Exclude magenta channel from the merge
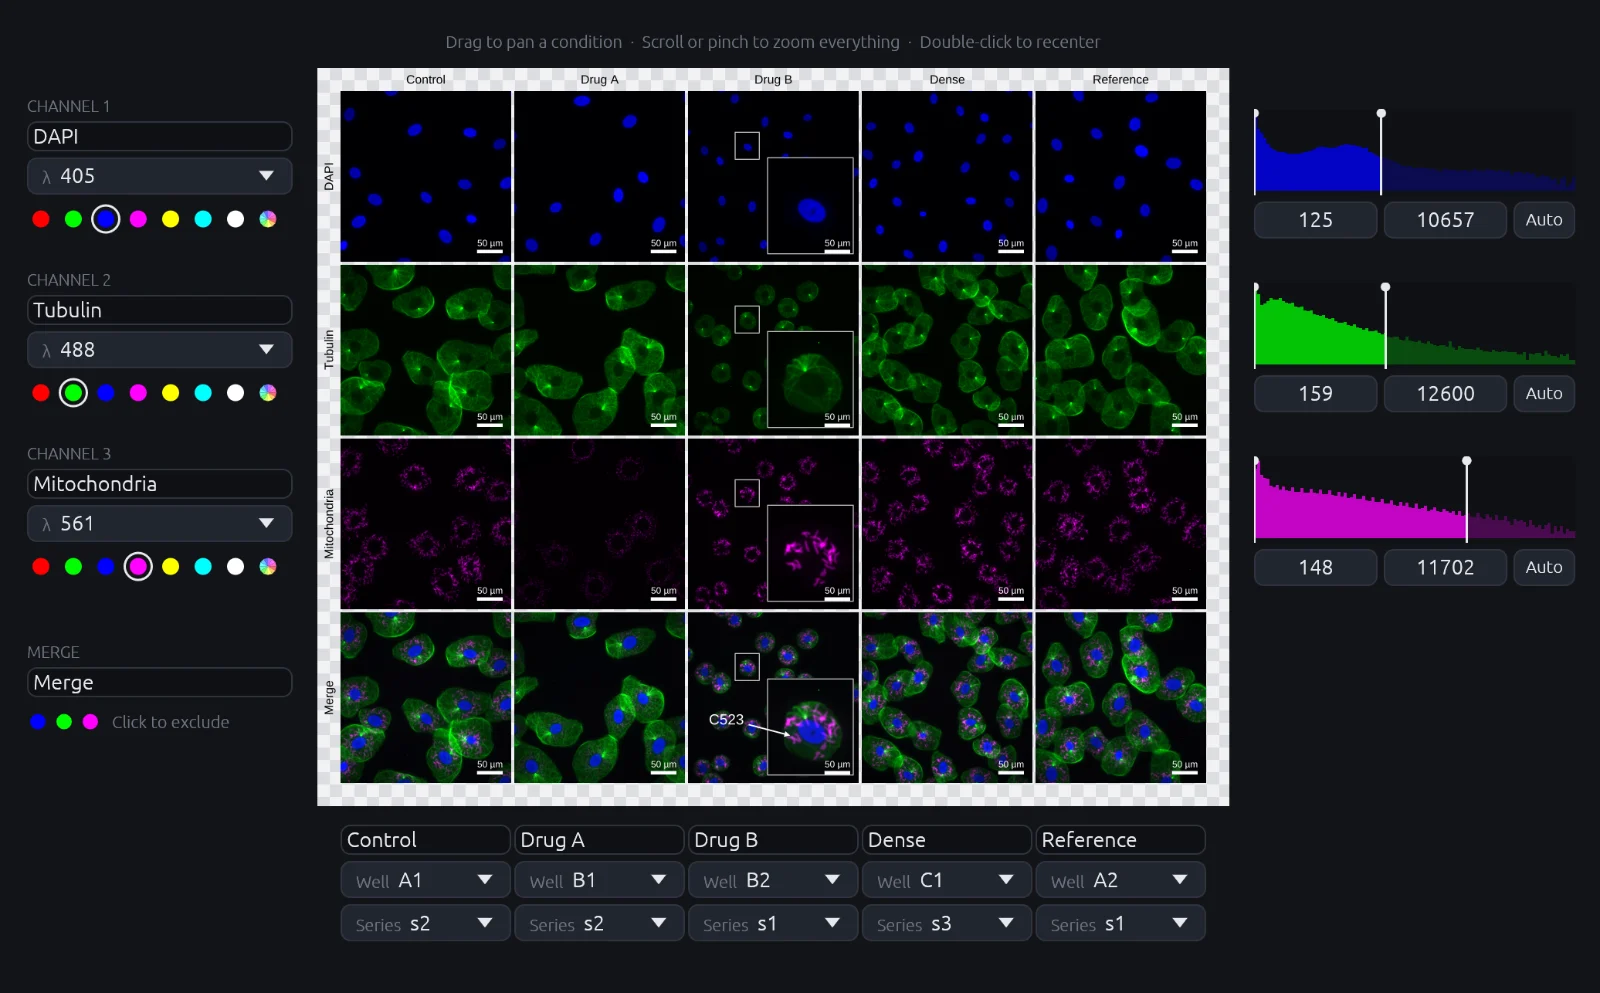The height and width of the screenshot is (993, 1600). click(90, 722)
